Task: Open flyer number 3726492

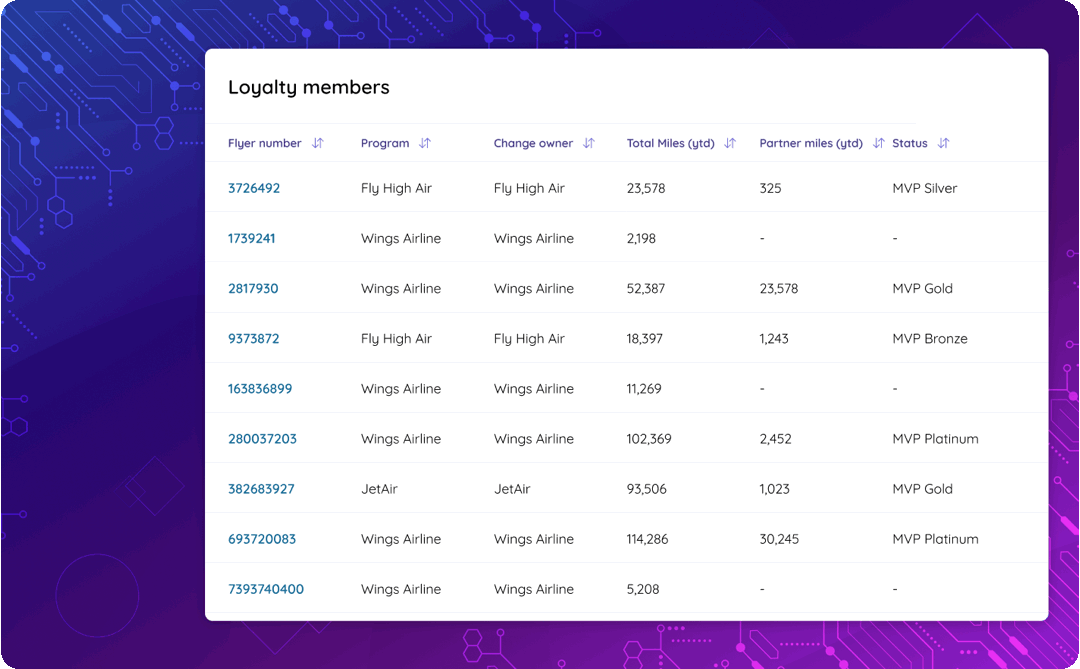Action: point(254,188)
